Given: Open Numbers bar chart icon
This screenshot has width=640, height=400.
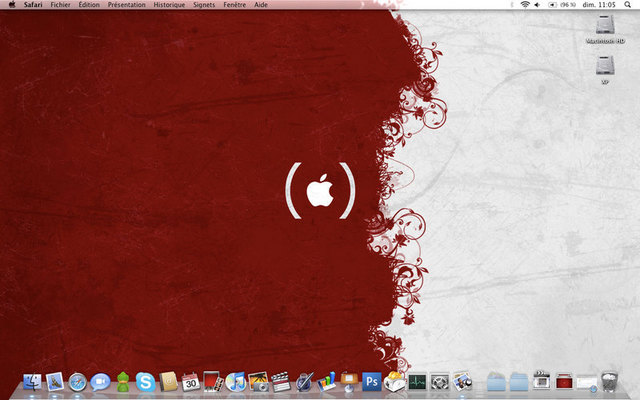Looking at the screenshot, I should 327,382.
